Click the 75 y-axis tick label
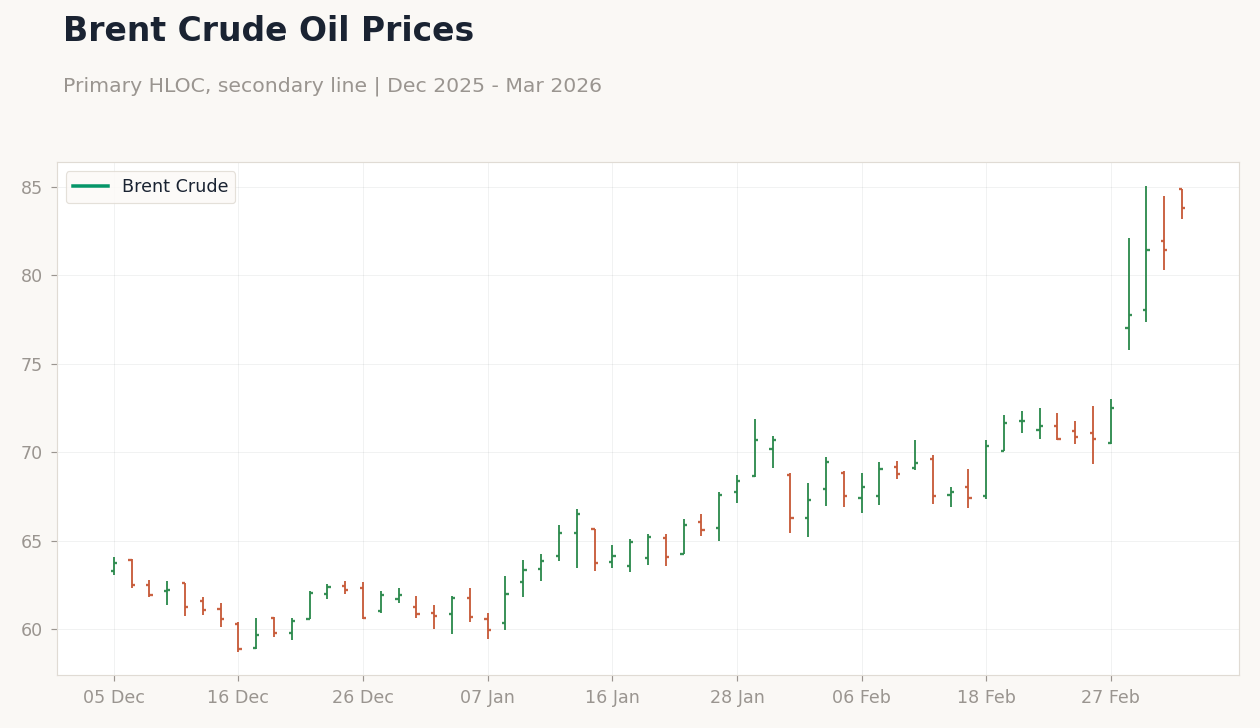1260x728 pixels. click(32, 365)
